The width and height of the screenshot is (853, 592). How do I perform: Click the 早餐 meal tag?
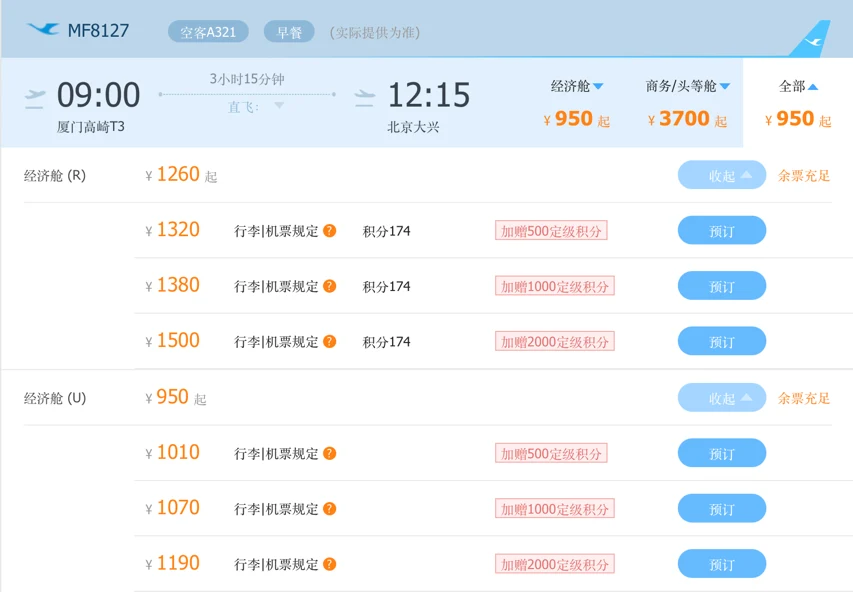(x=289, y=32)
